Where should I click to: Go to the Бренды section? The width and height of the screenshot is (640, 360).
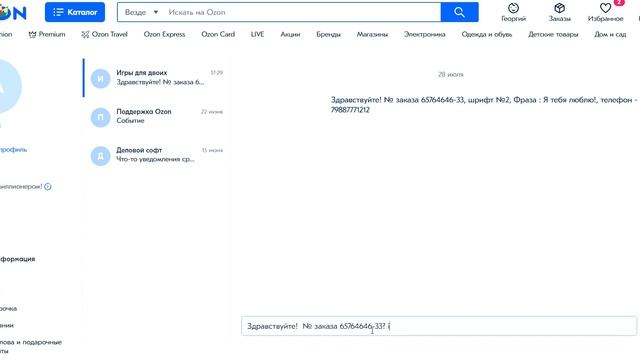pos(329,34)
